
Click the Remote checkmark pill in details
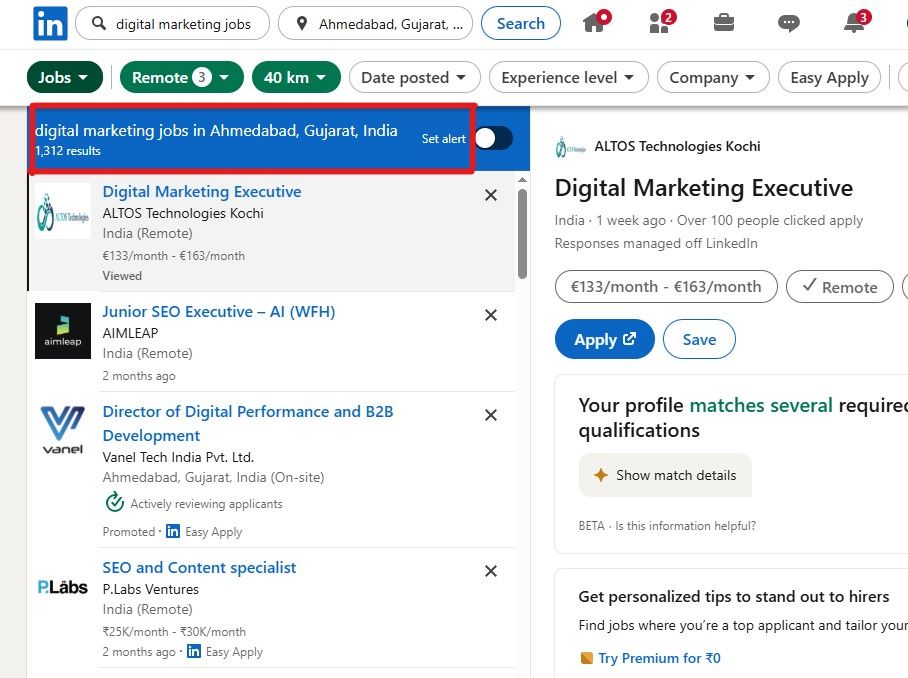(840, 287)
